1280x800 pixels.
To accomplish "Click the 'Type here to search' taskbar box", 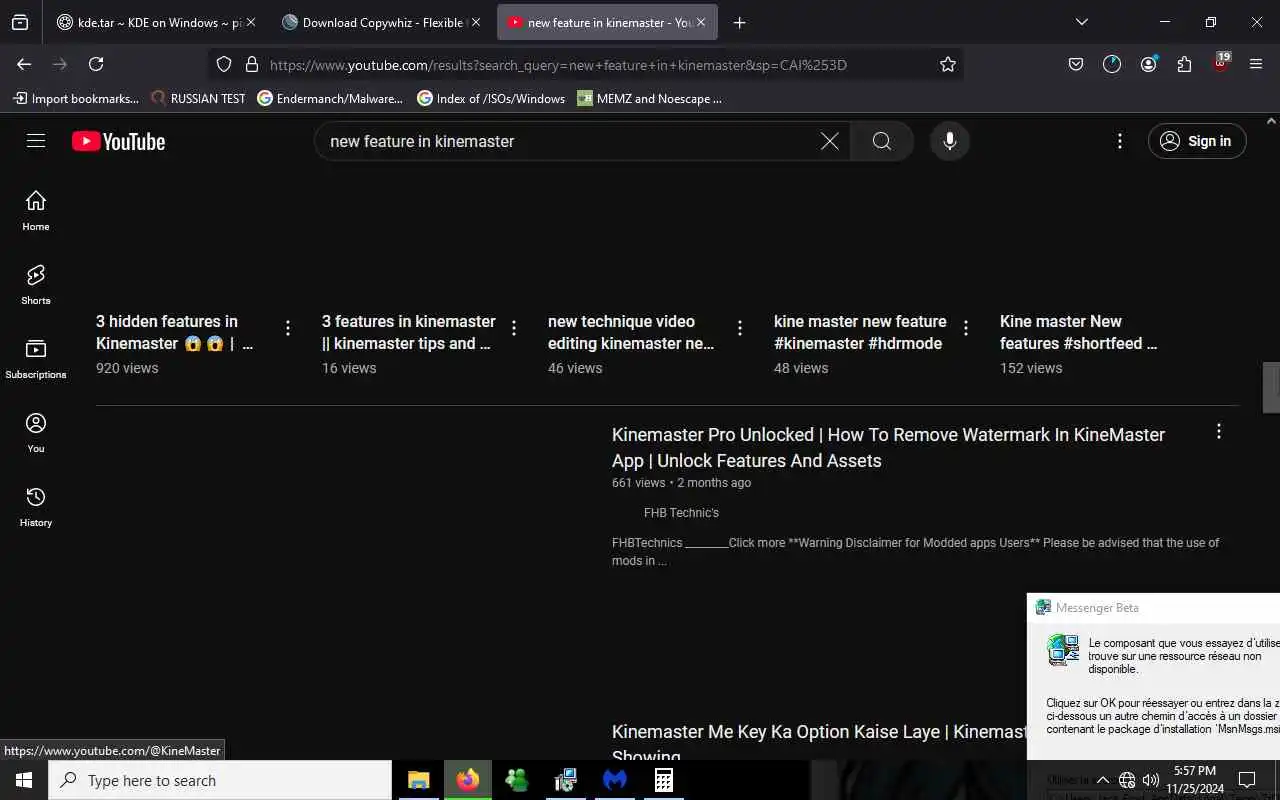I will point(220,780).
